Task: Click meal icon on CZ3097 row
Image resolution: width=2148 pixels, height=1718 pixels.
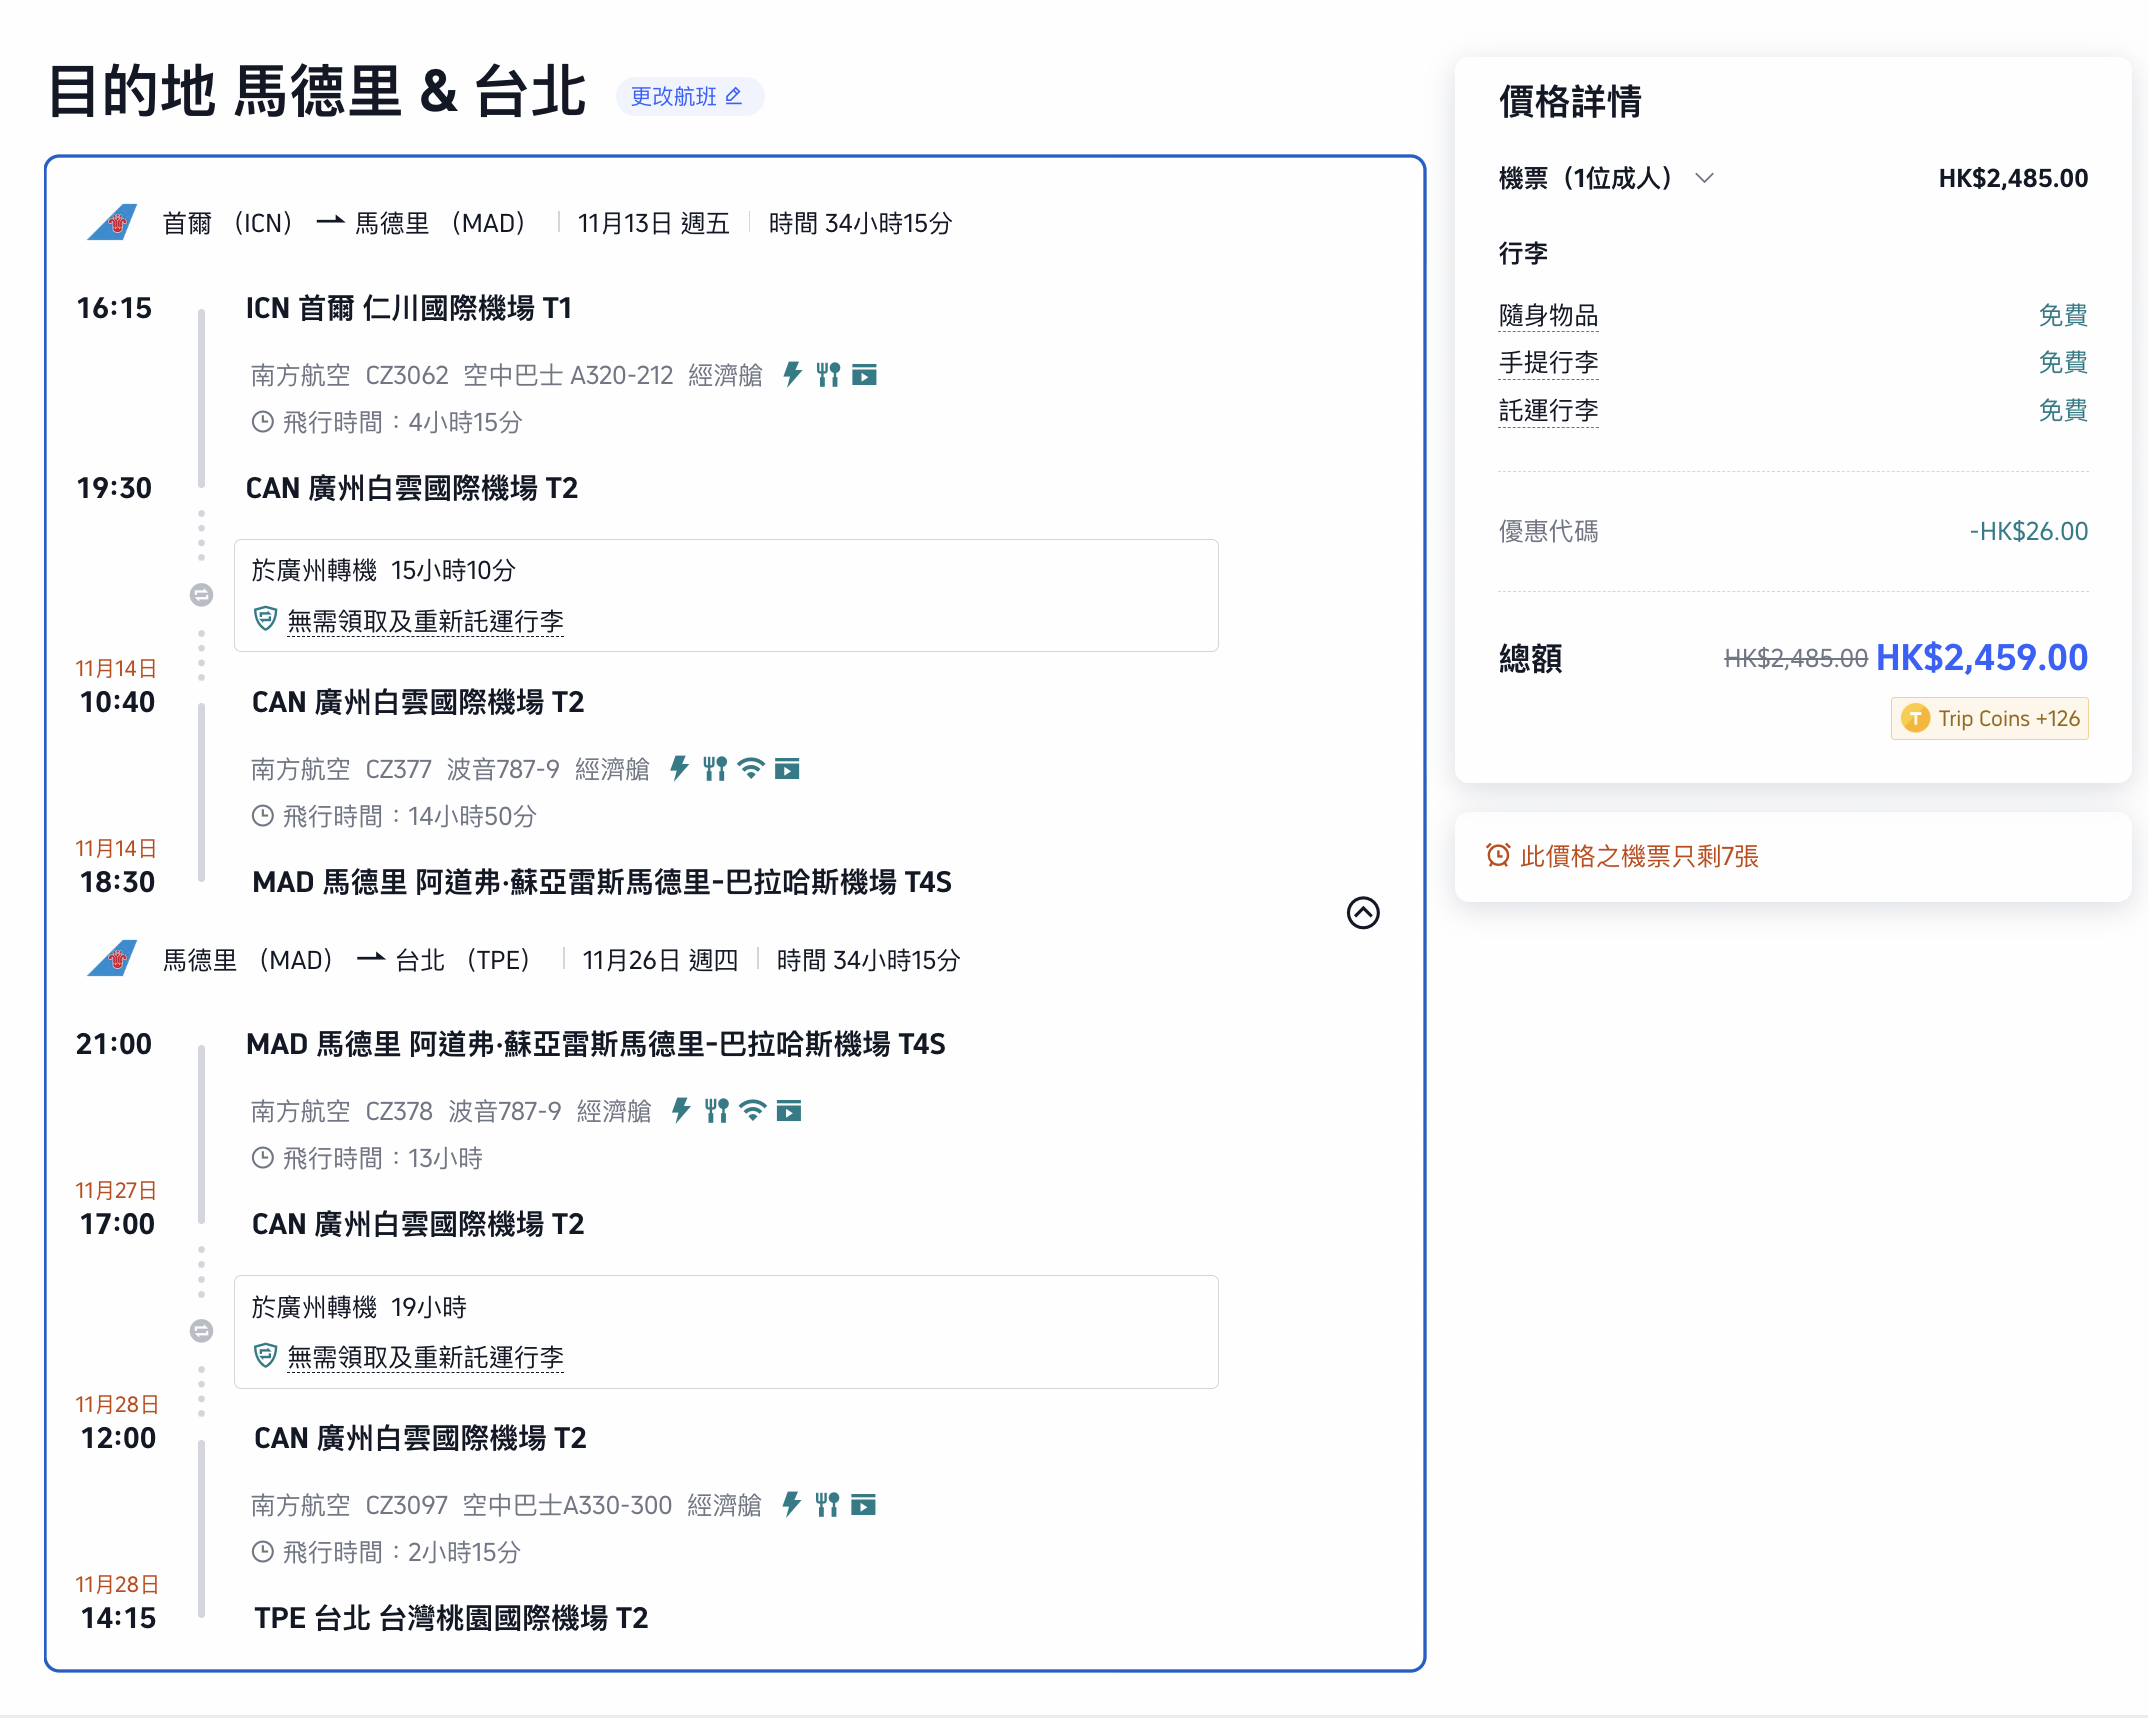Action: 827,1504
